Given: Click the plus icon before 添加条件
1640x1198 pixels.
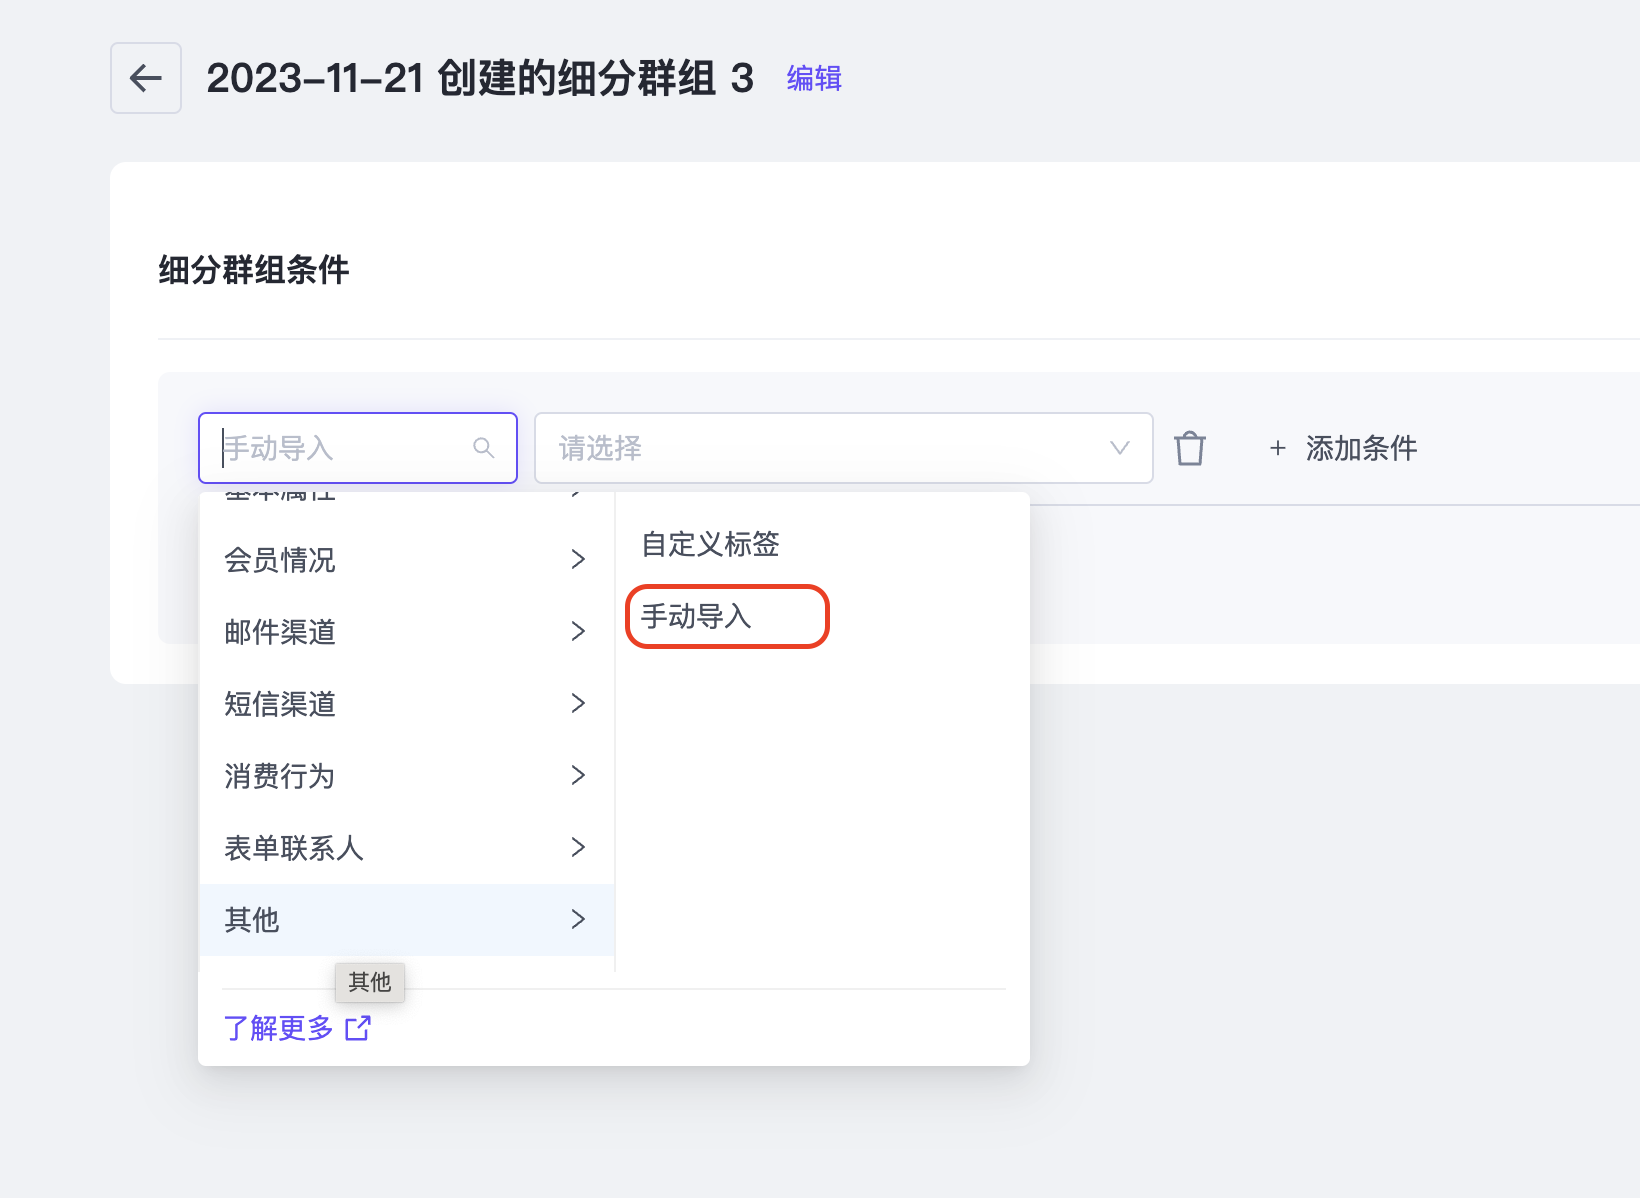Looking at the screenshot, I should (1277, 448).
